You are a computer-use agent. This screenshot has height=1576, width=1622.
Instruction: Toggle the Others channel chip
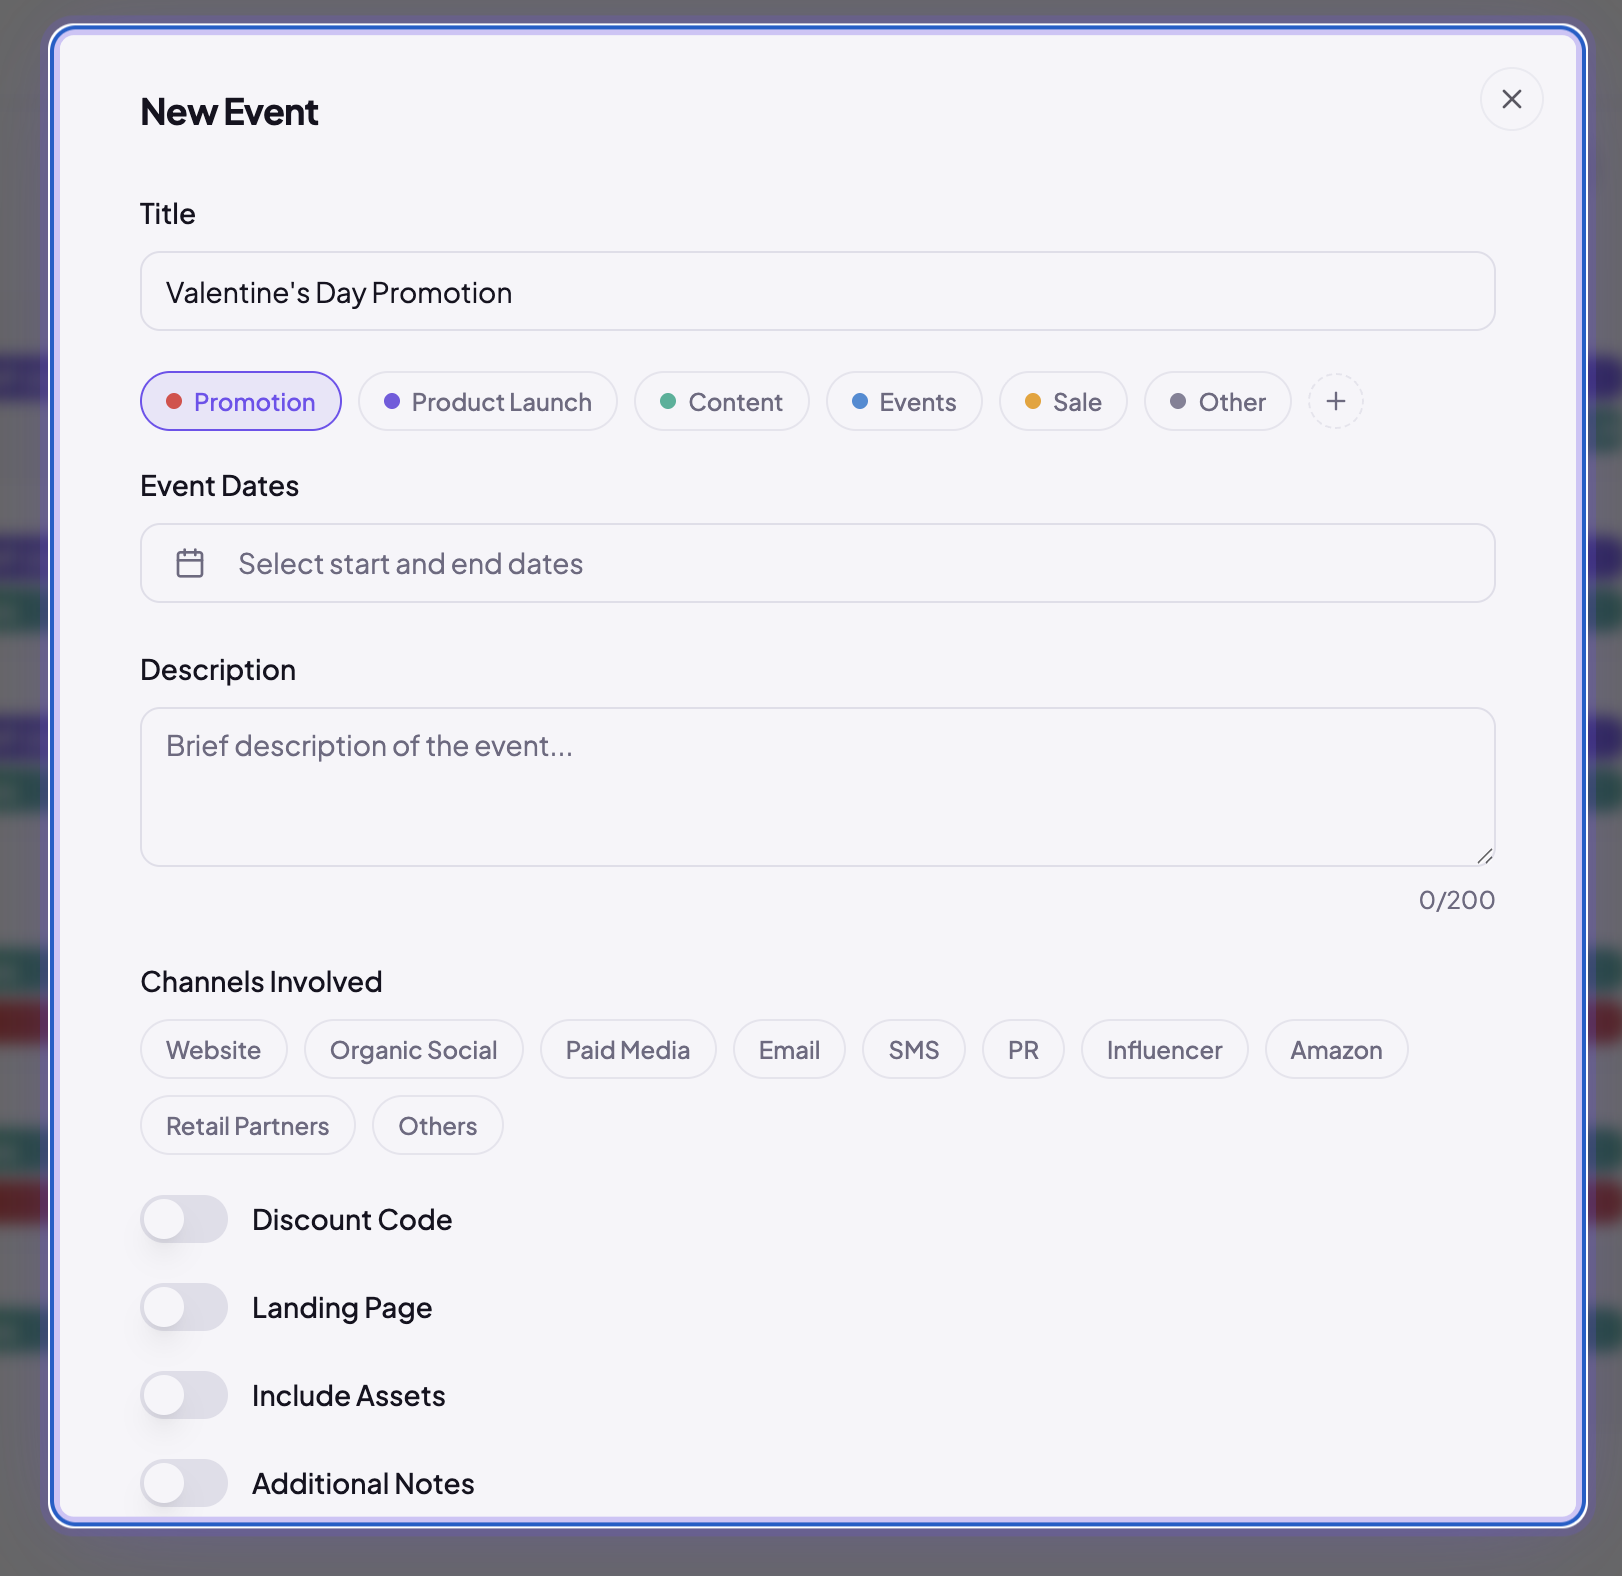tap(438, 1125)
